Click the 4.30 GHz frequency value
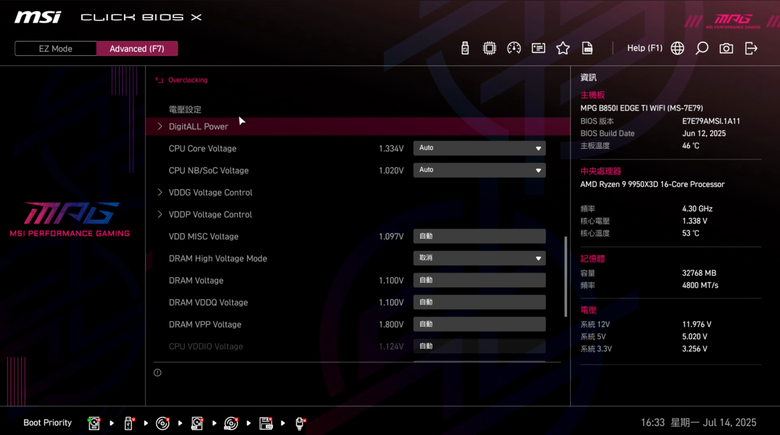780x435 pixels. click(x=697, y=209)
